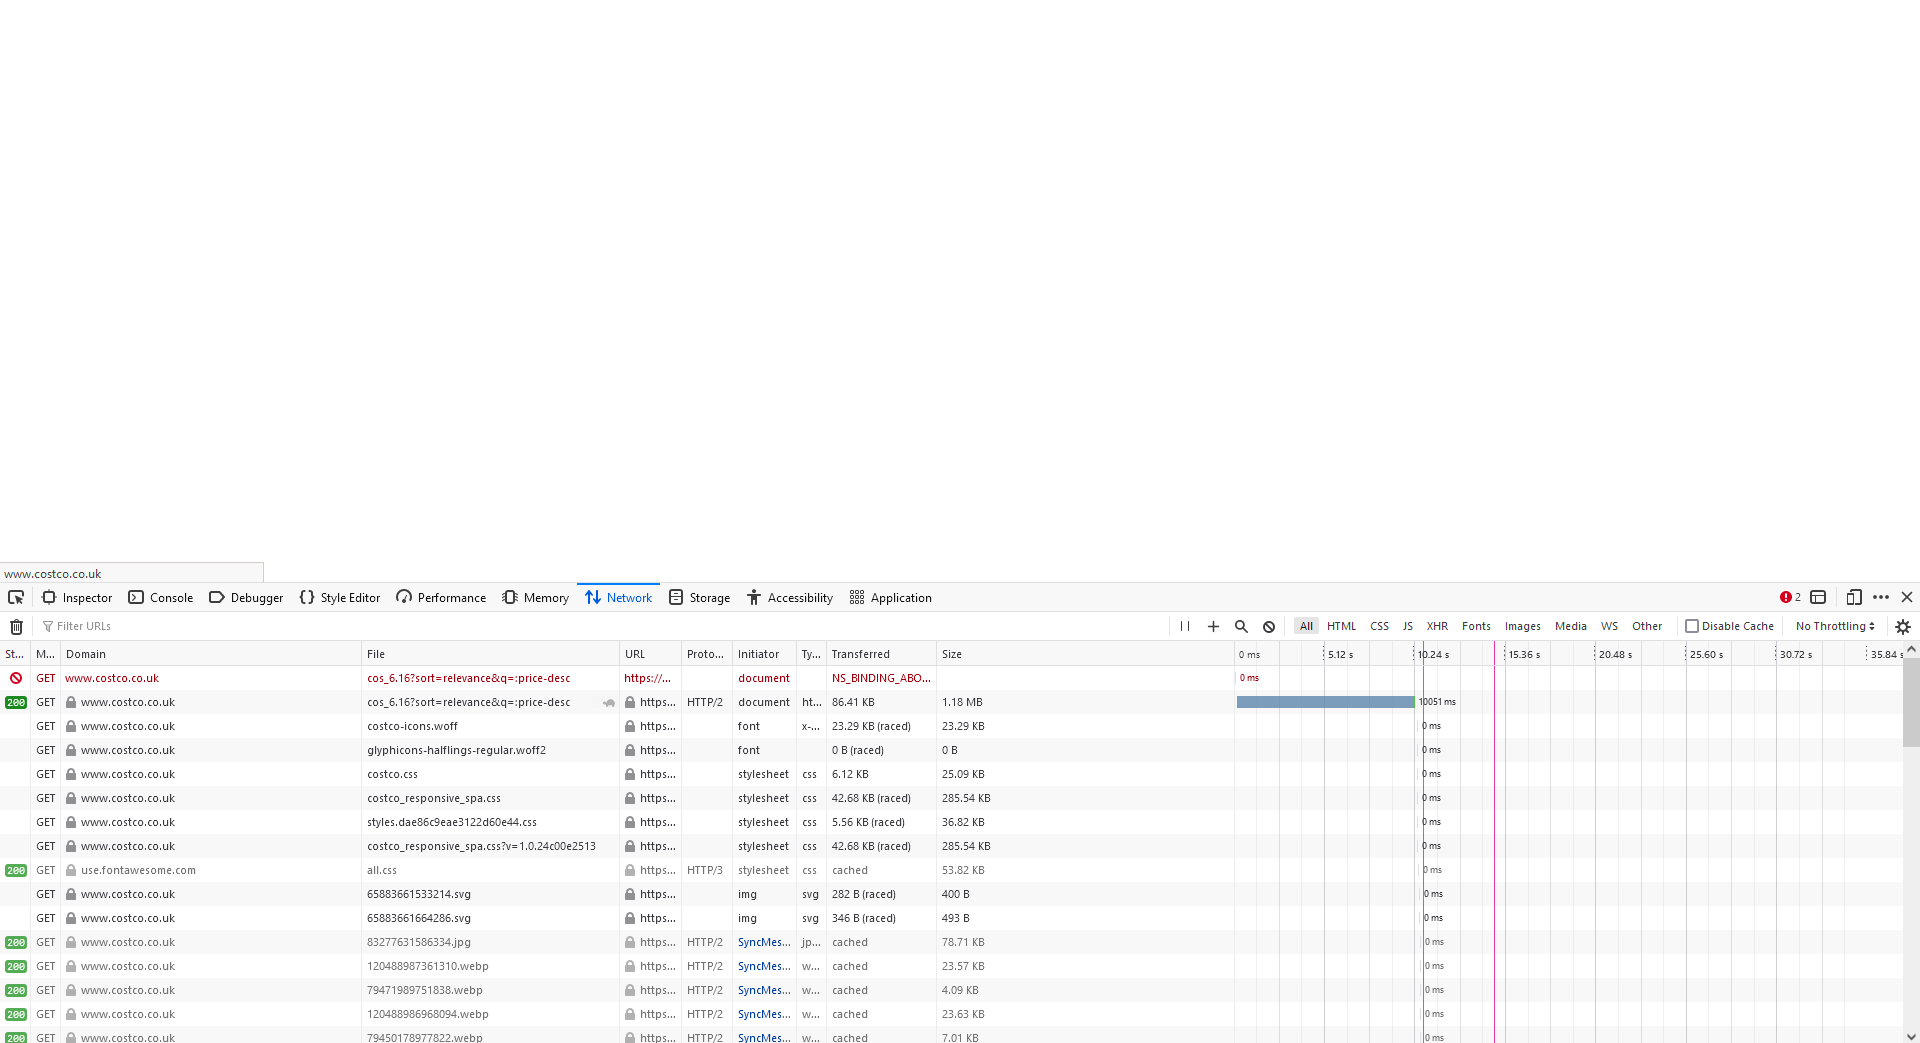
Task: Open the frame selection dropdown
Action: tap(1818, 597)
